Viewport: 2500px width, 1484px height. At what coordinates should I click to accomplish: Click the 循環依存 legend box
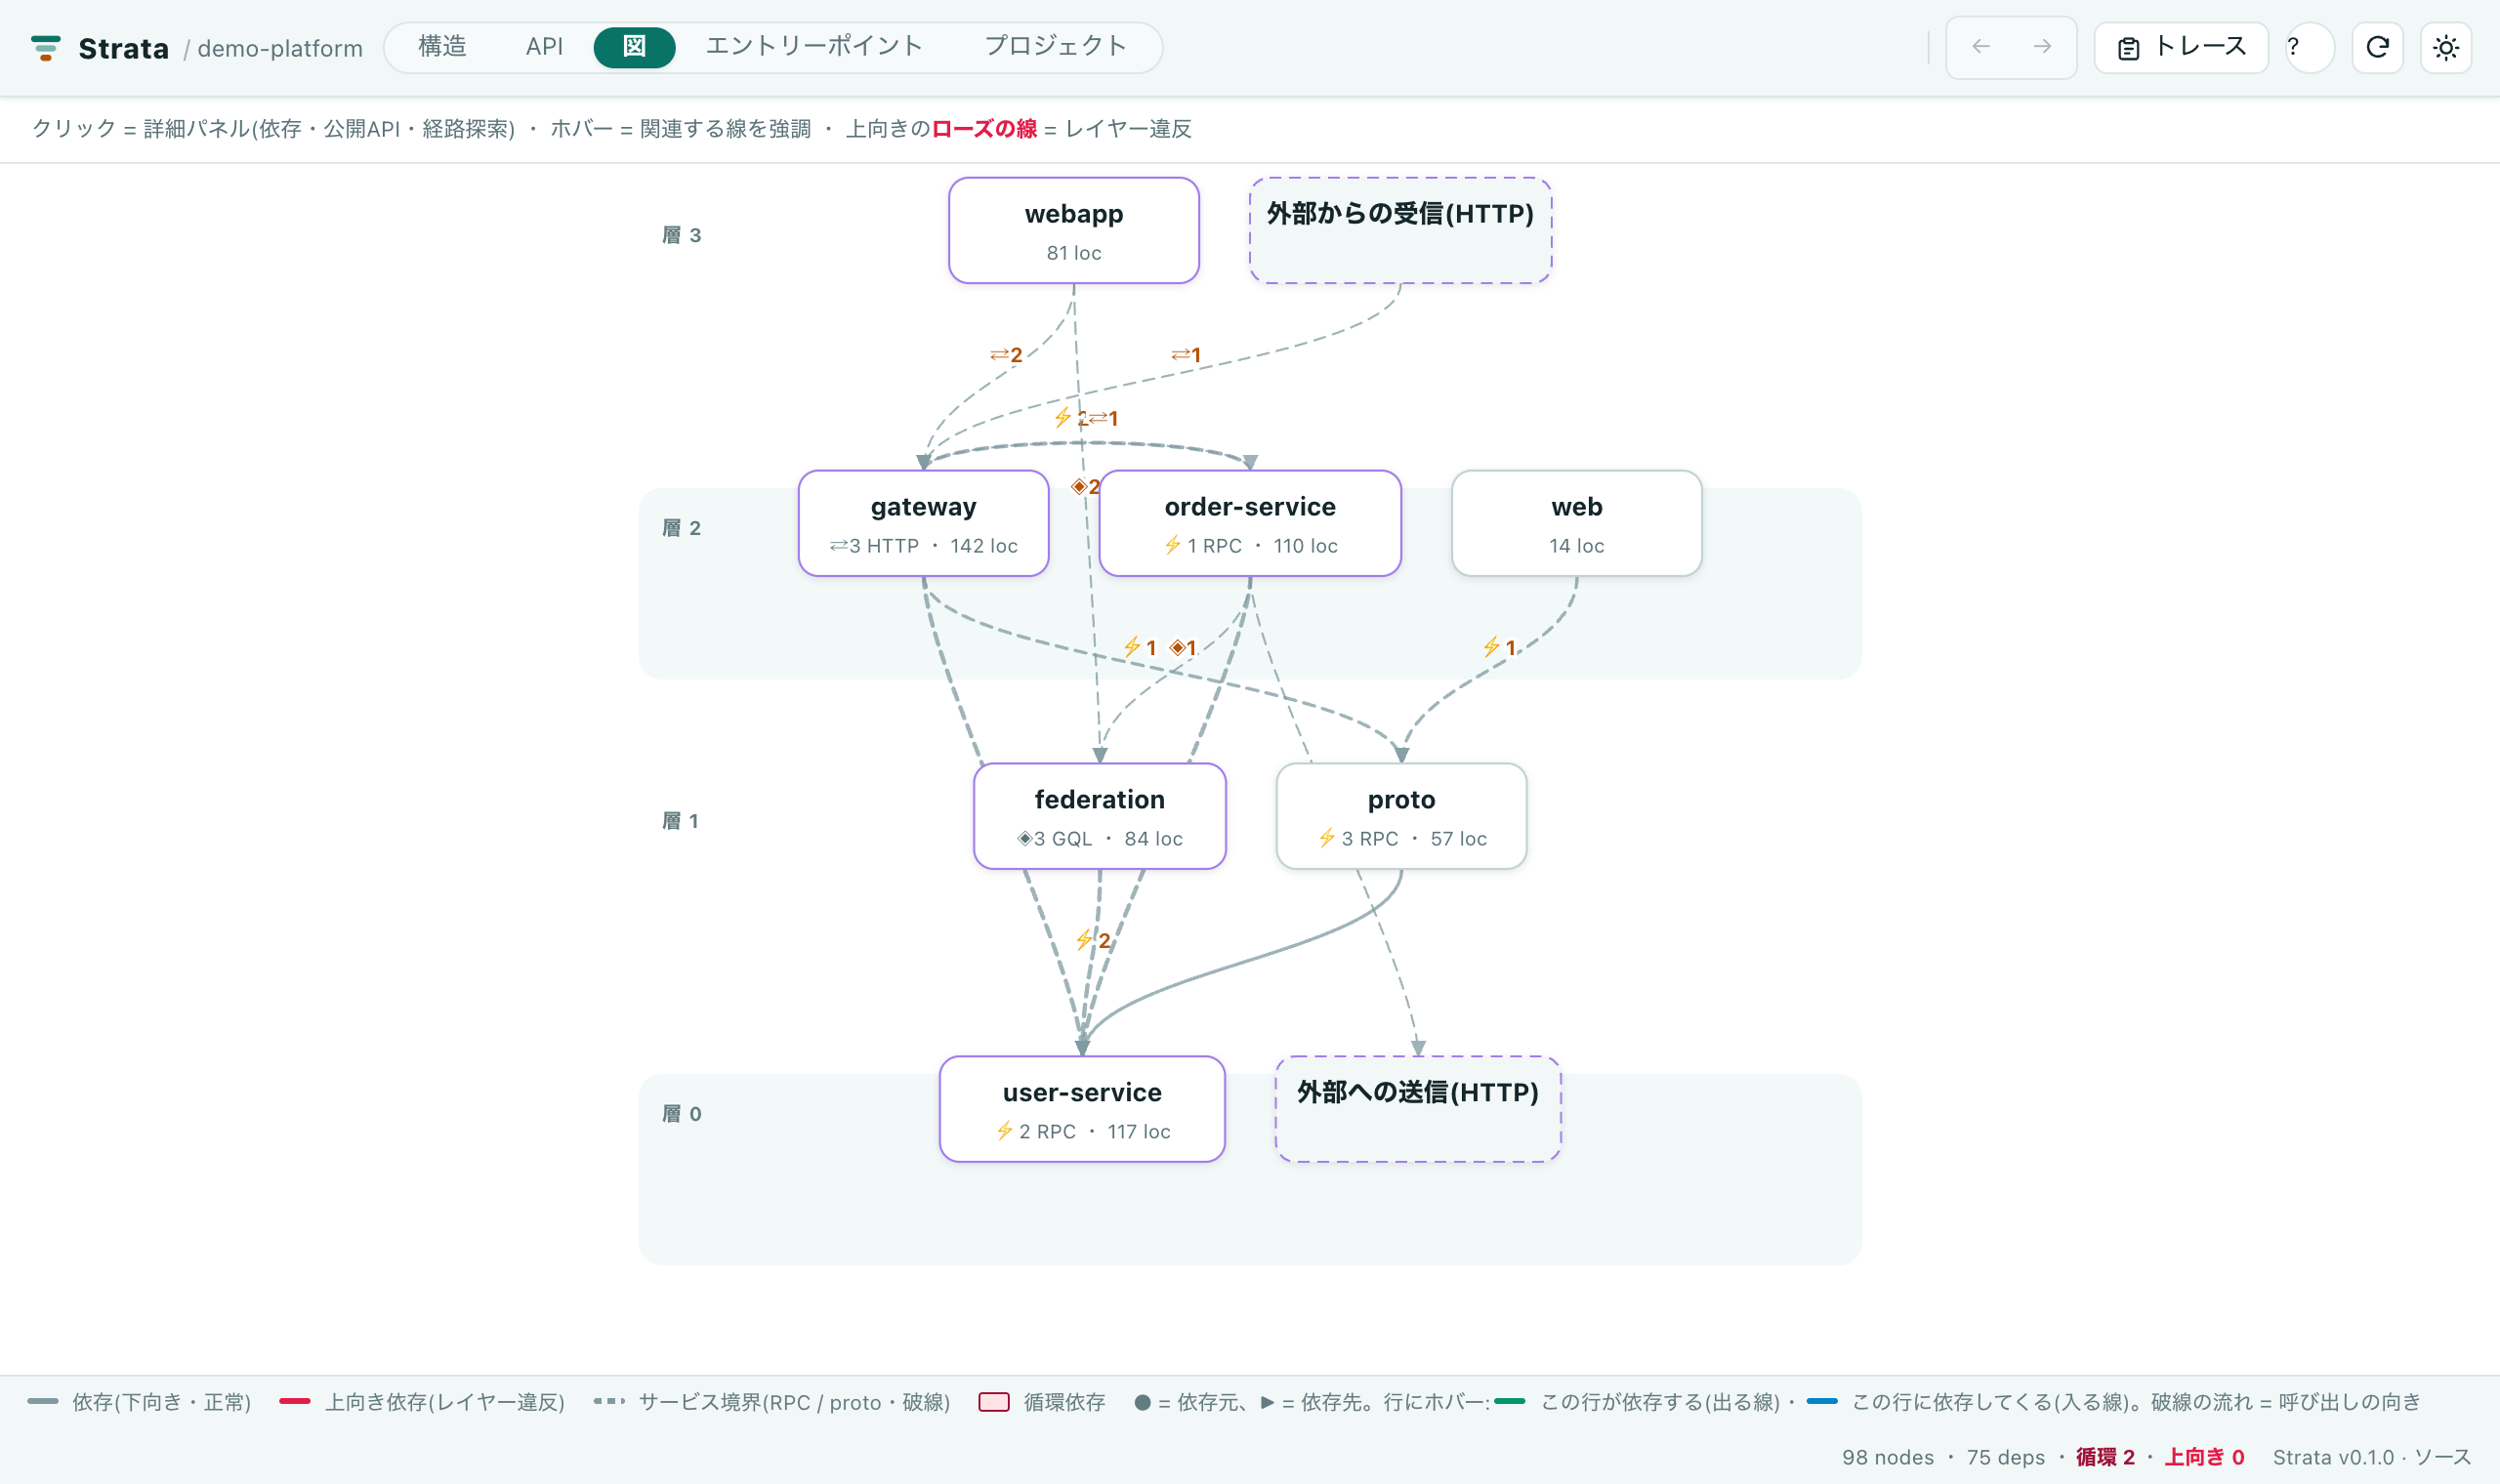[x=994, y=1402]
